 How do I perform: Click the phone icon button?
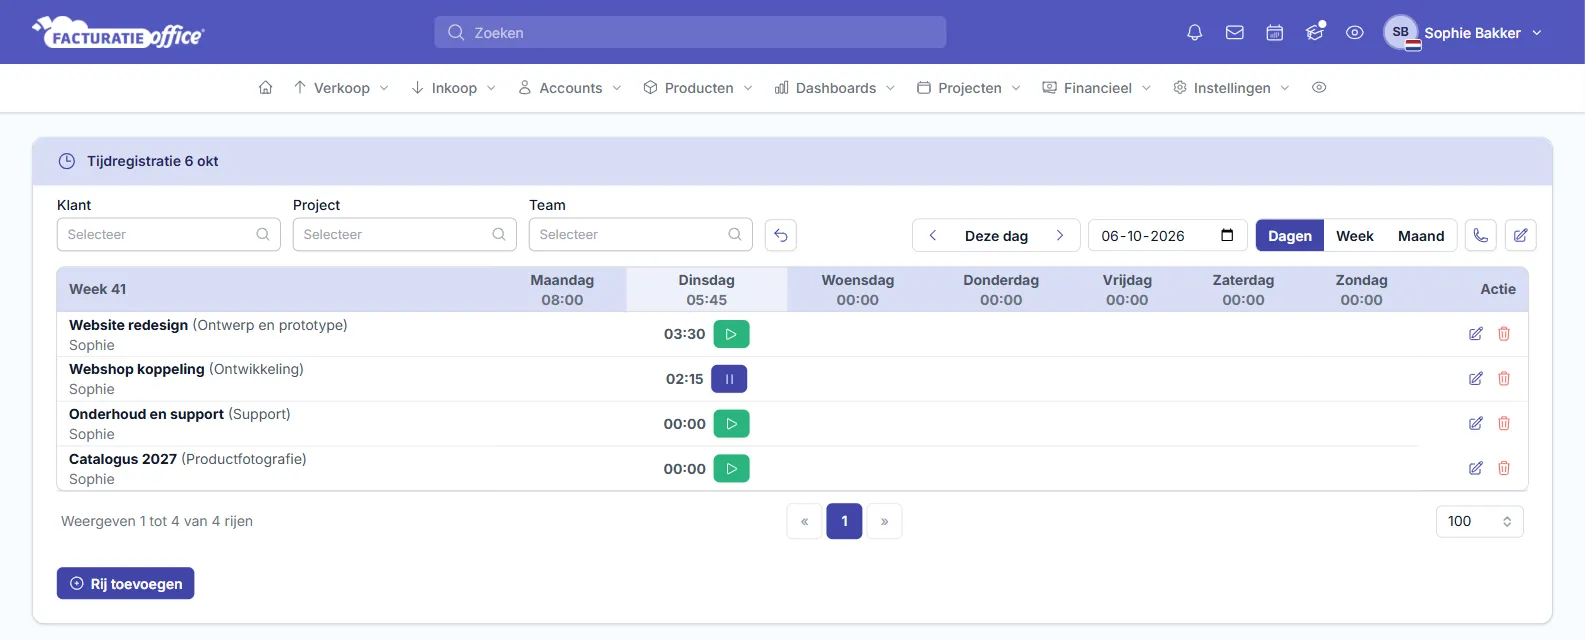point(1481,236)
